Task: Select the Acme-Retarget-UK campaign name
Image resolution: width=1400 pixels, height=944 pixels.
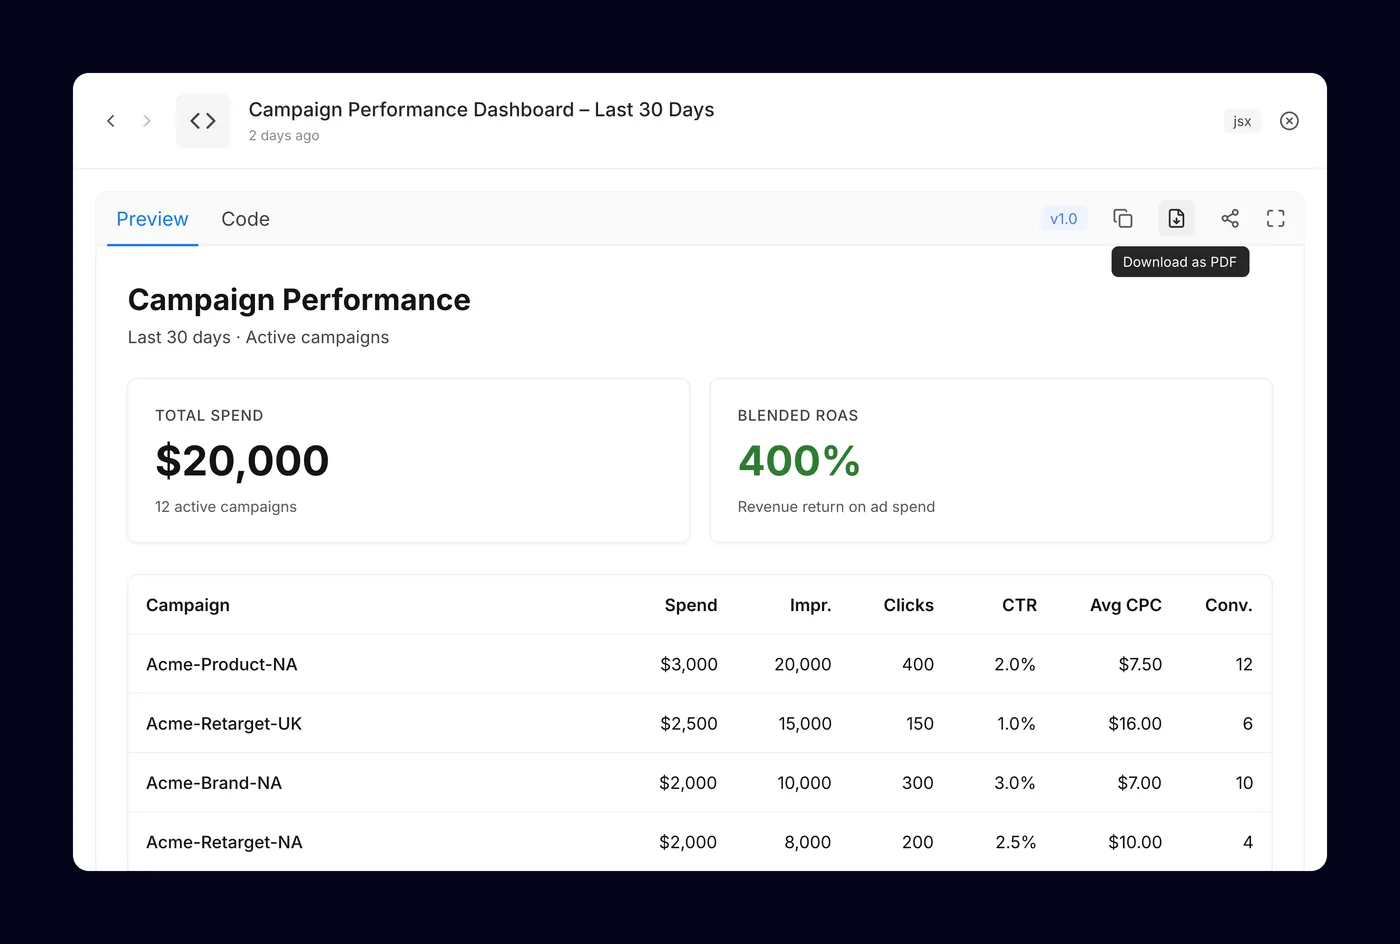Action: click(224, 724)
